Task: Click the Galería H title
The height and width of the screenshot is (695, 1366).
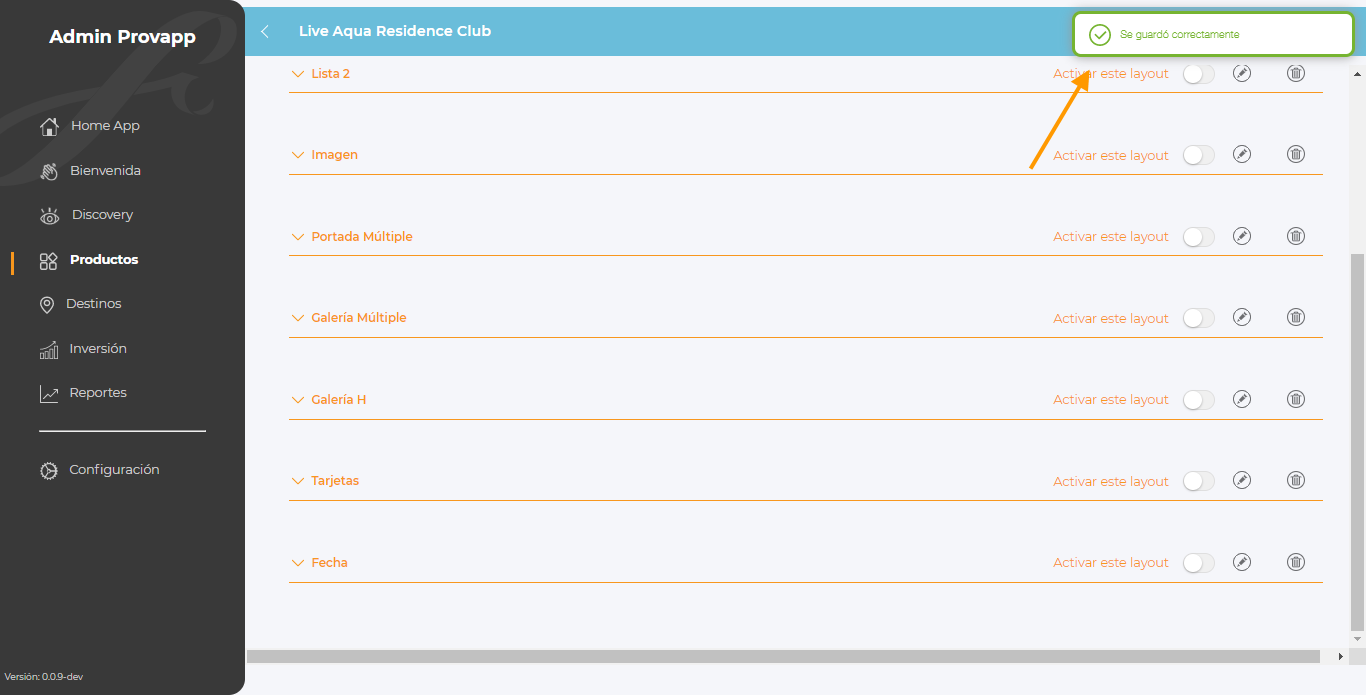Action: [339, 400]
